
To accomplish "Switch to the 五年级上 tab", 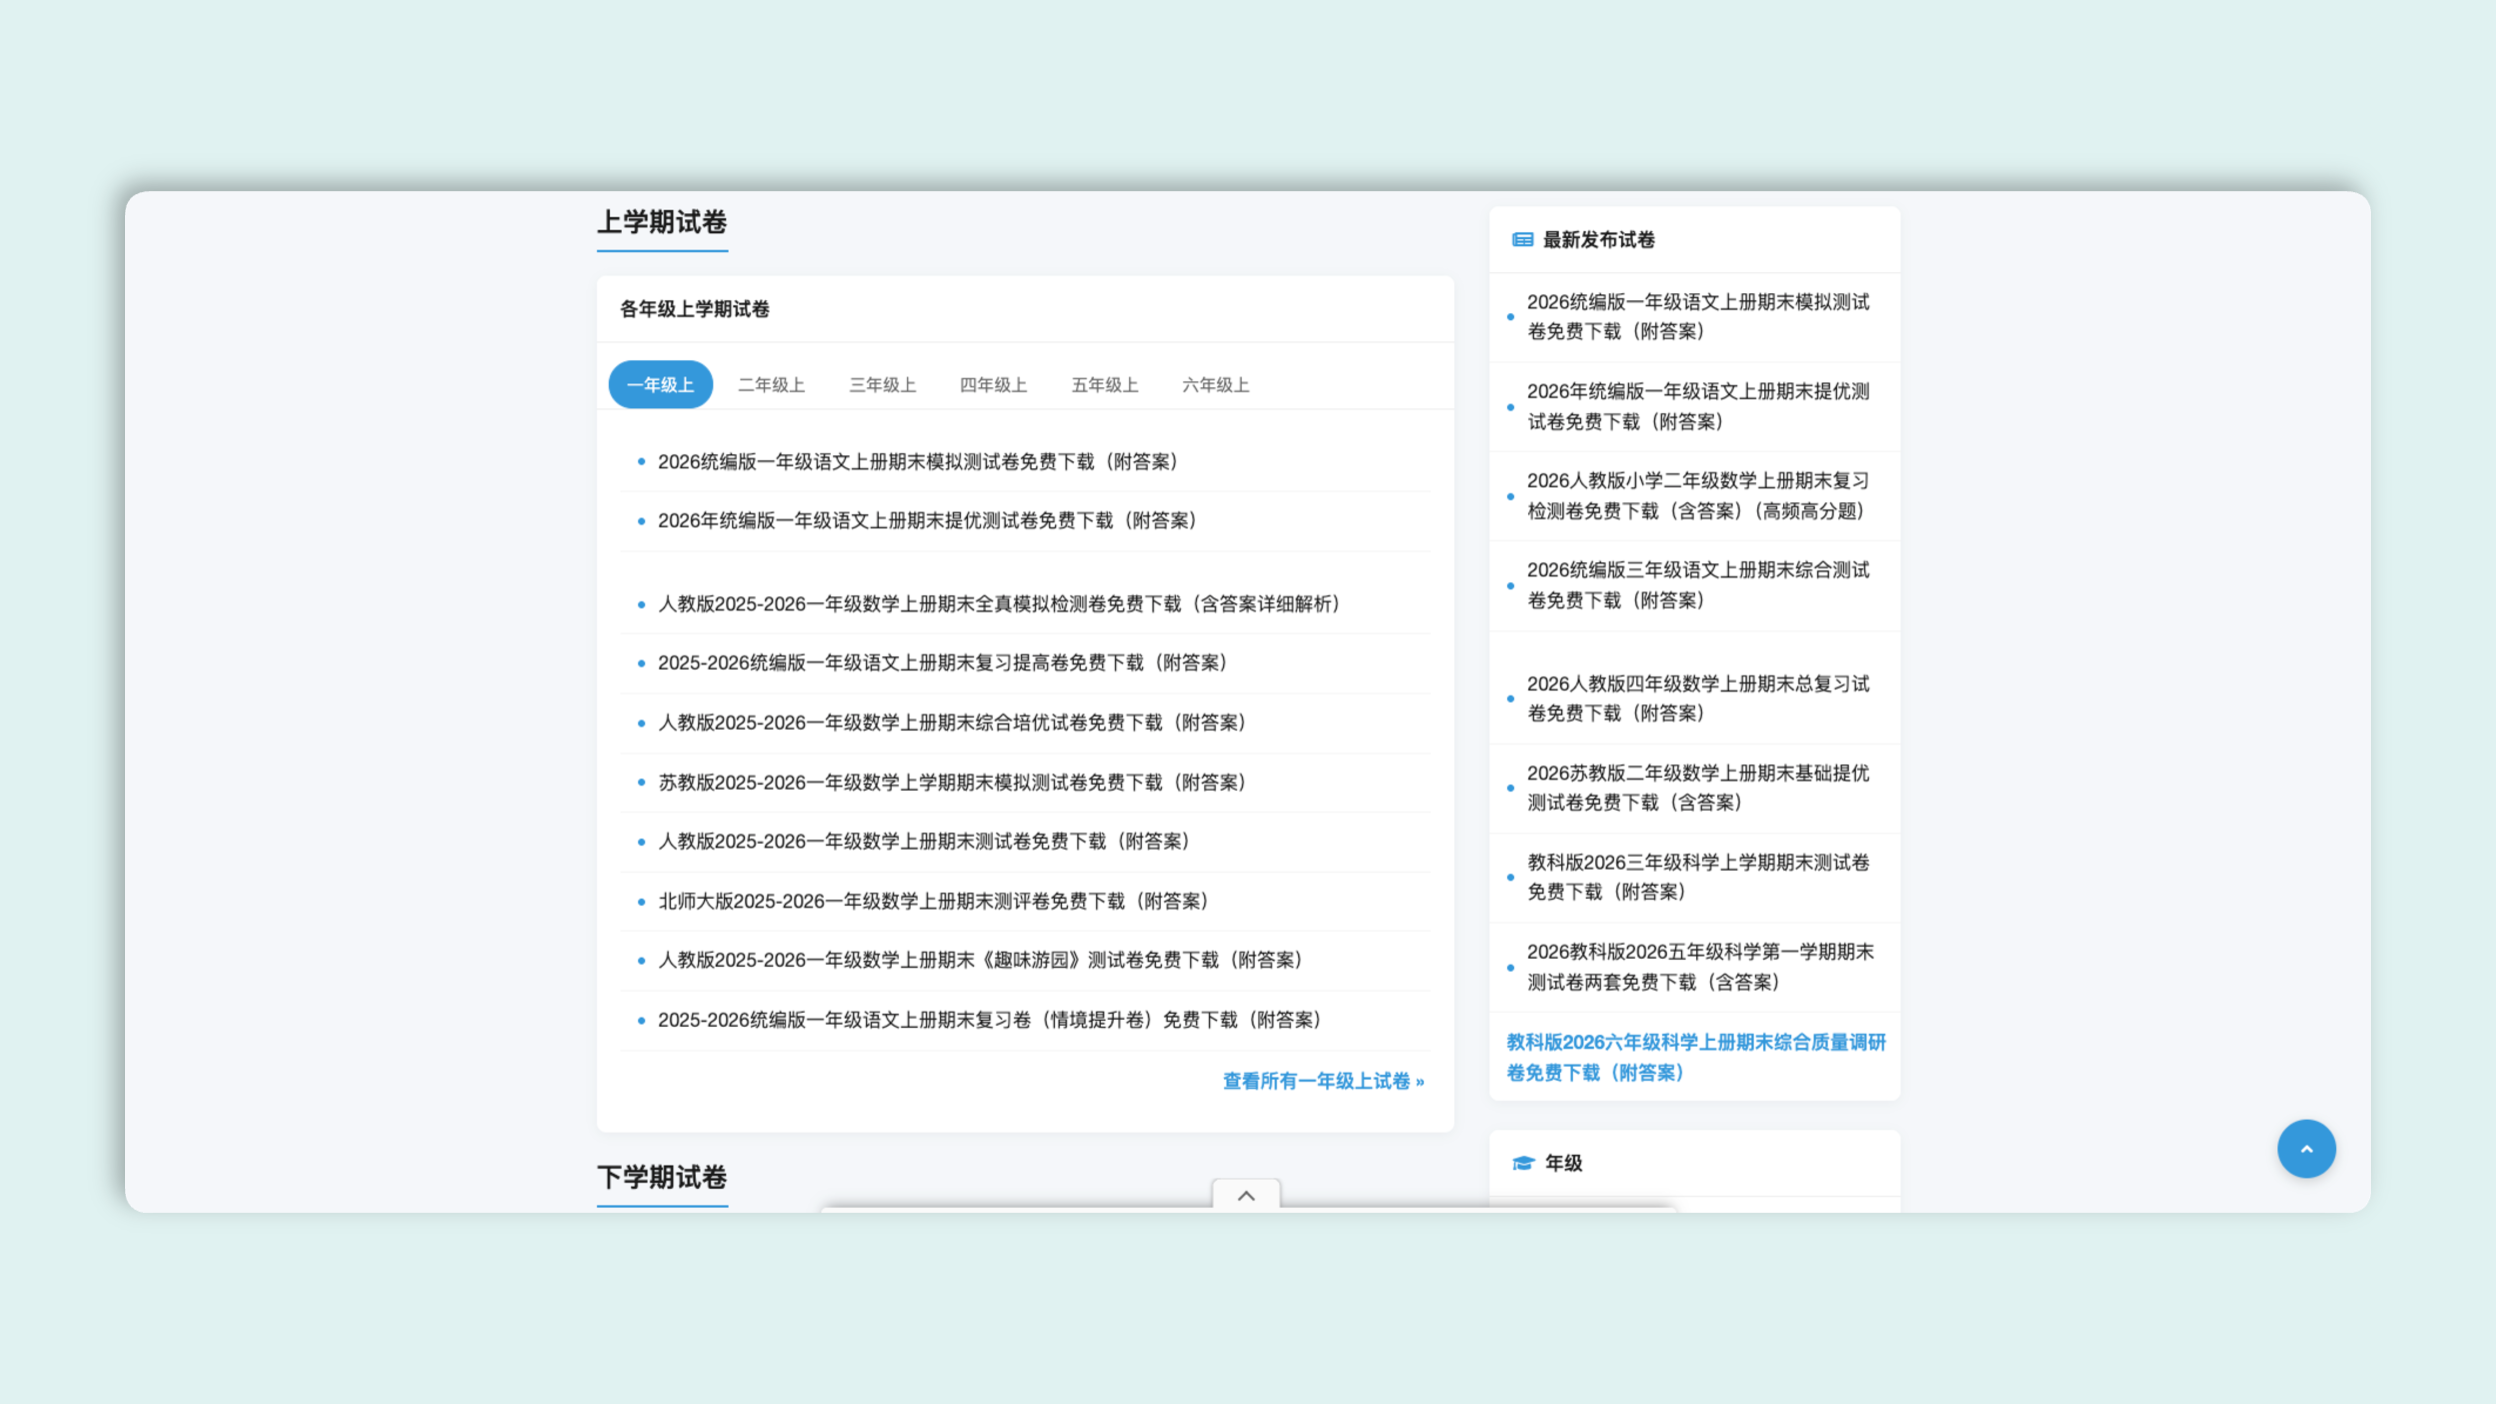I will [1104, 384].
